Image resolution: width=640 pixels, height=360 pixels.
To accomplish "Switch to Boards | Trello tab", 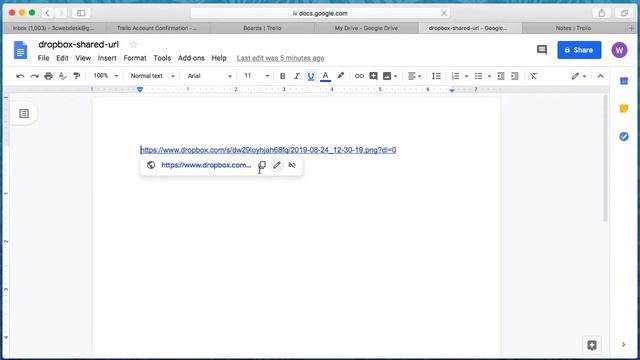I will (262, 28).
